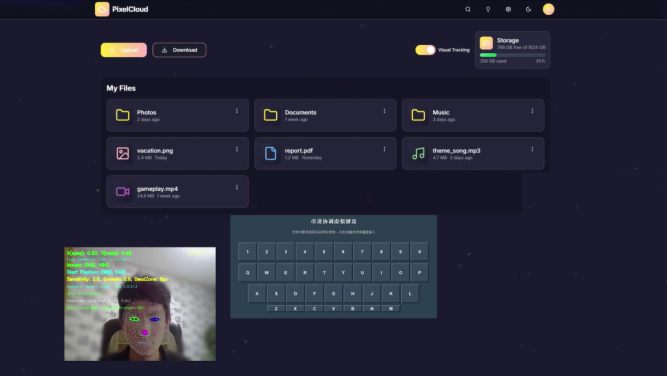Click the report.pdf document icon
Image resolution: width=667 pixels, height=376 pixels.
coord(270,153)
